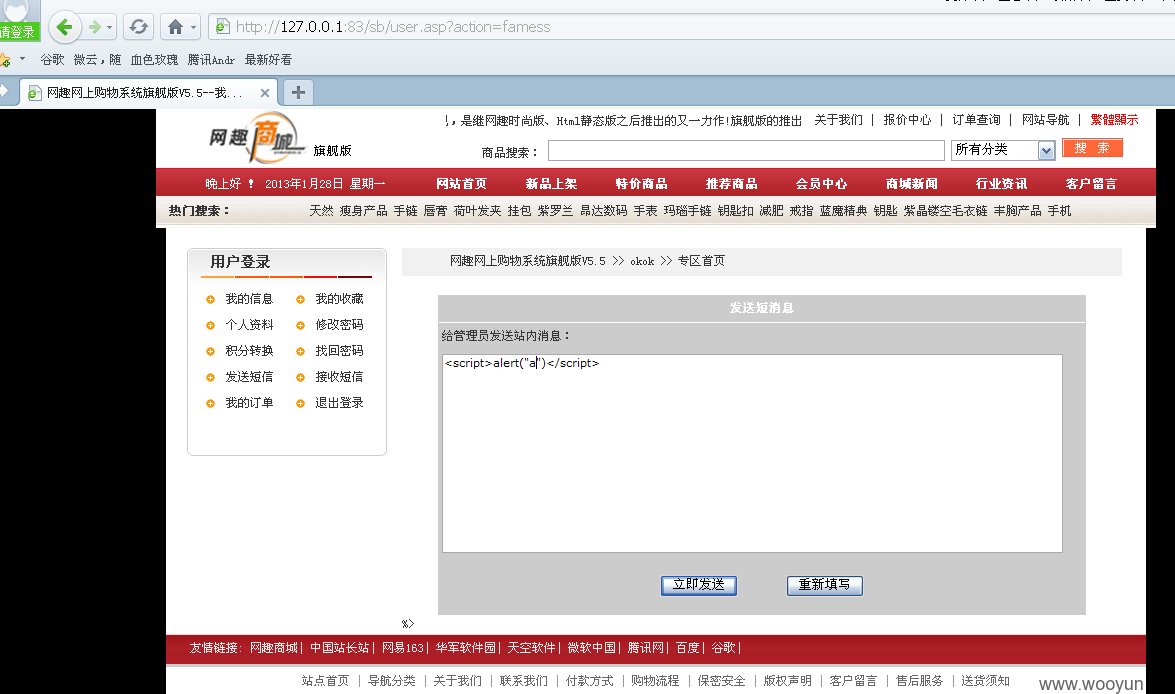The height and width of the screenshot is (694, 1175).
Task: Open the home button dropdown arrow
Action: tap(193, 28)
